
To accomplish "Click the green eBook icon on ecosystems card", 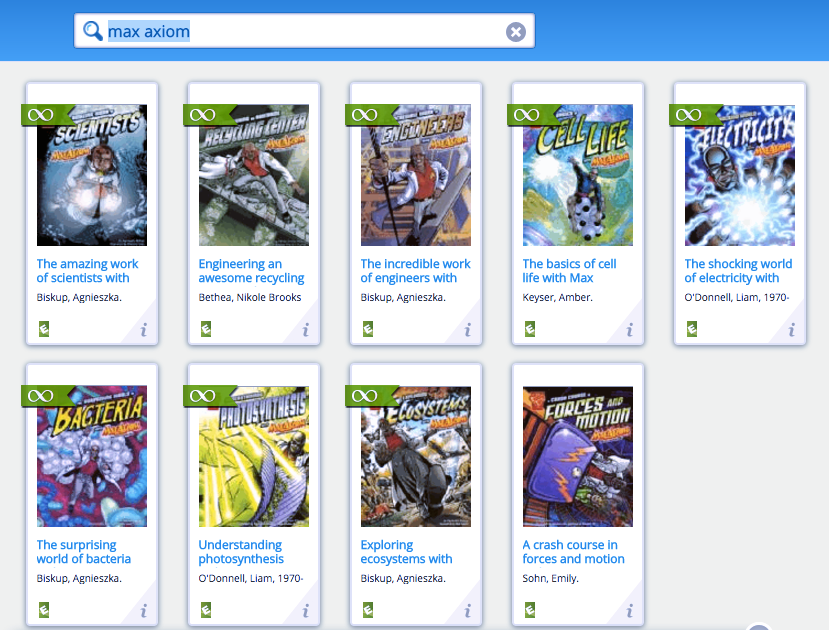I will tap(368, 610).
